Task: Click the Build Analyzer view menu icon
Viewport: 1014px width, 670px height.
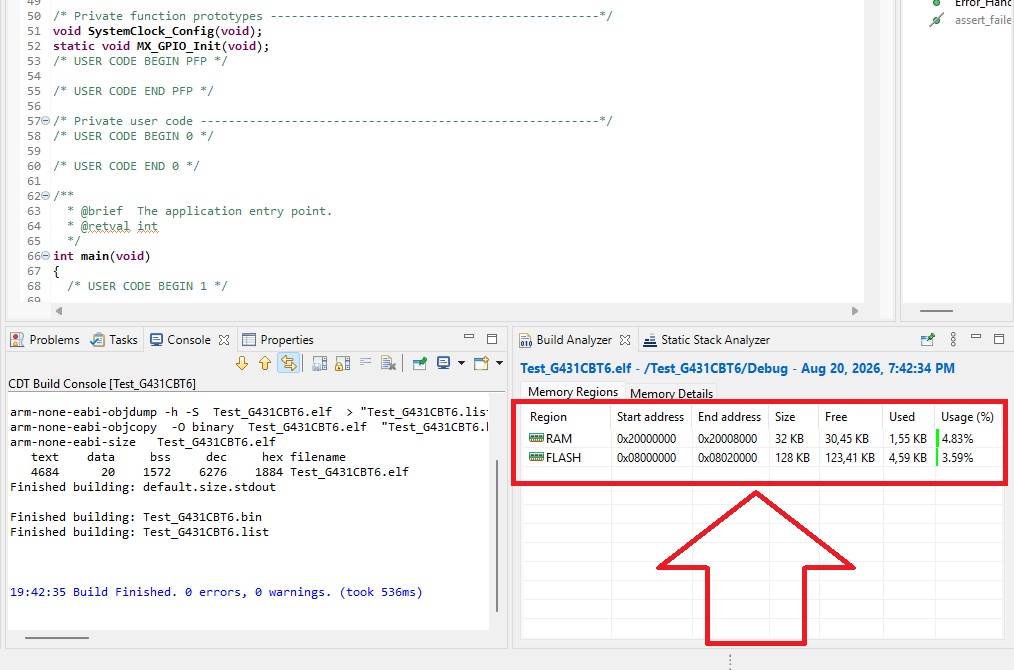Action: [x=953, y=339]
